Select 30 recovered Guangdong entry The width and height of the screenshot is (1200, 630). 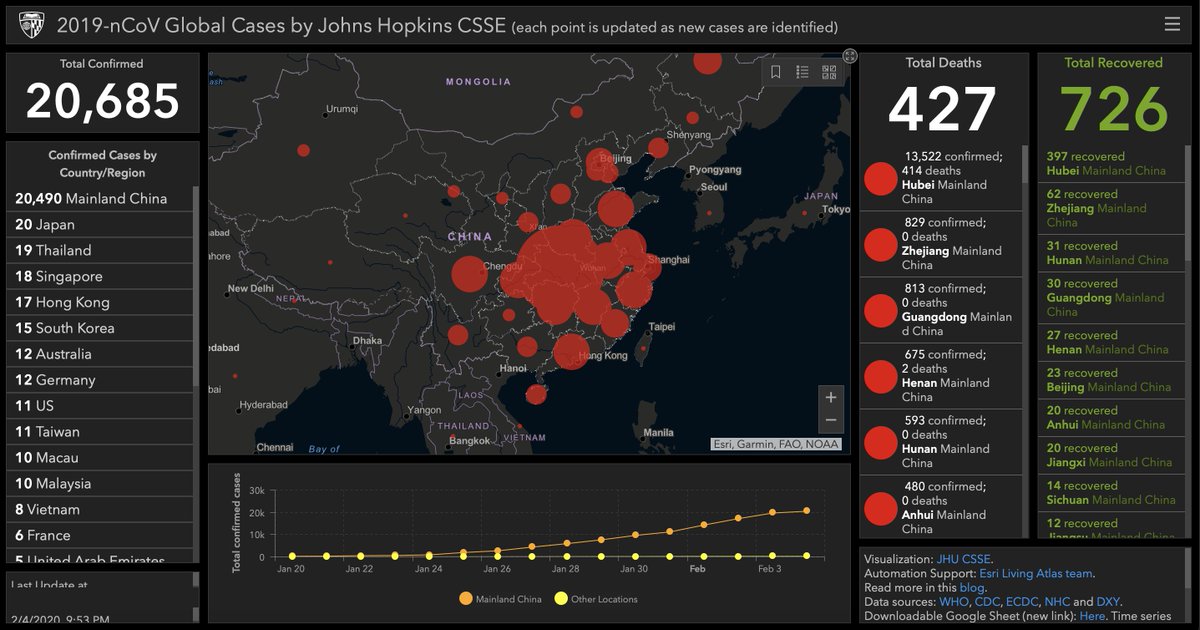point(1111,298)
